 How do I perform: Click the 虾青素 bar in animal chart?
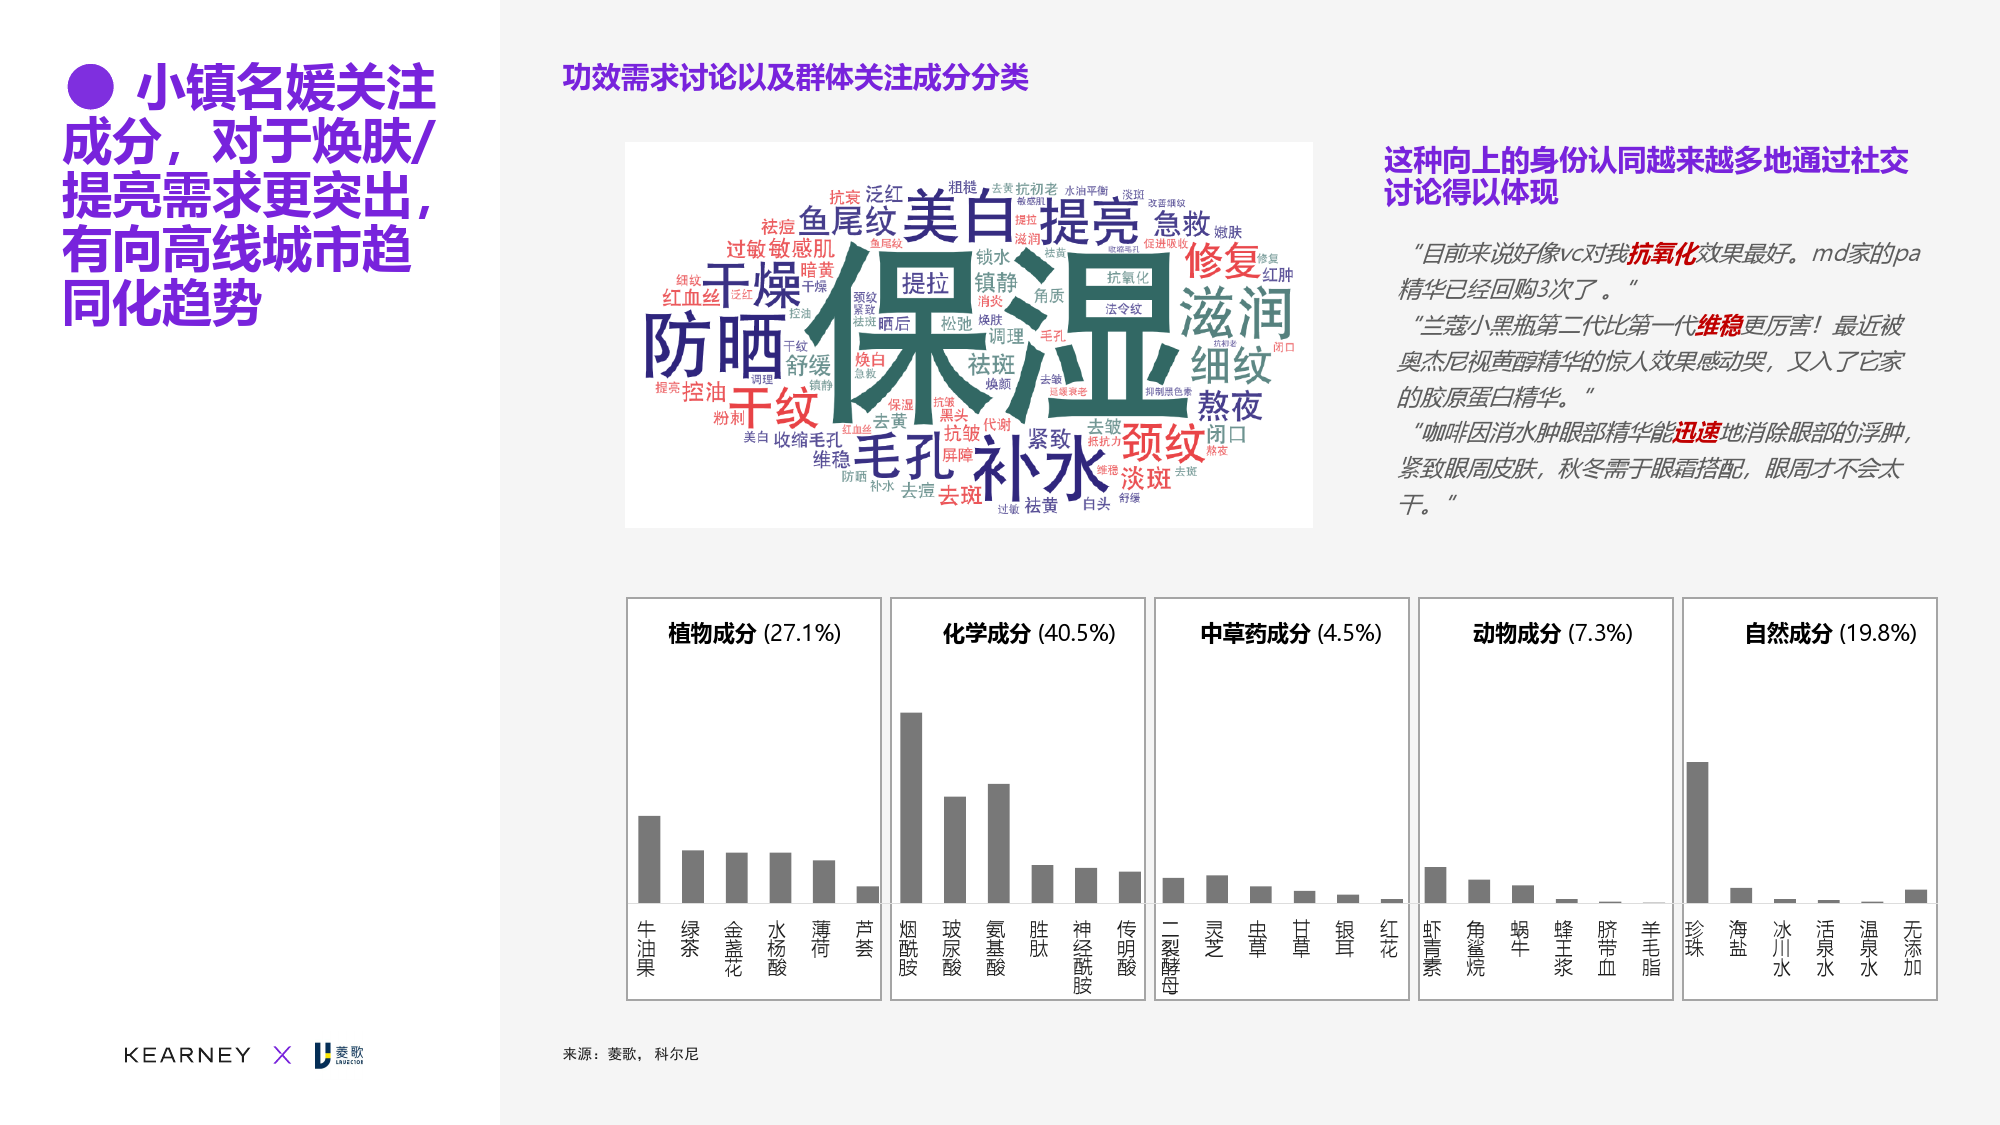[x=1435, y=885]
